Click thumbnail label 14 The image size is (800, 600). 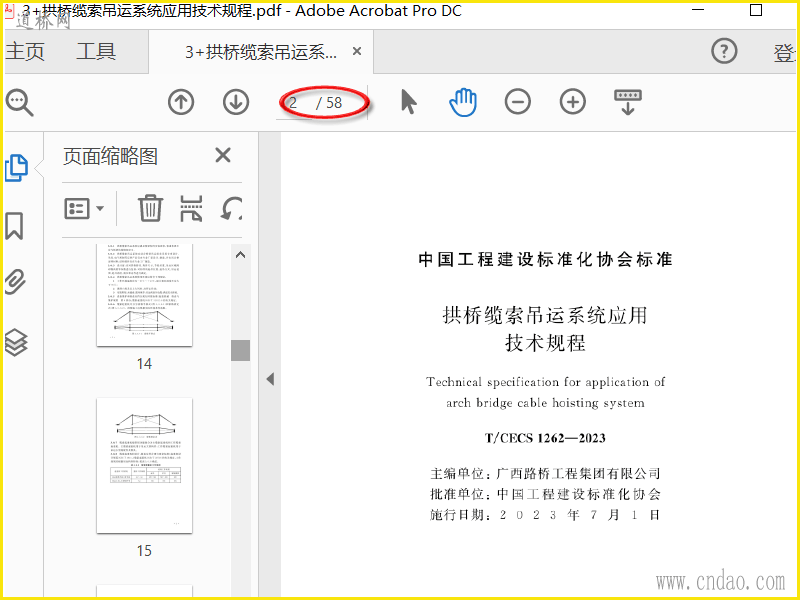pyautogui.click(x=144, y=364)
